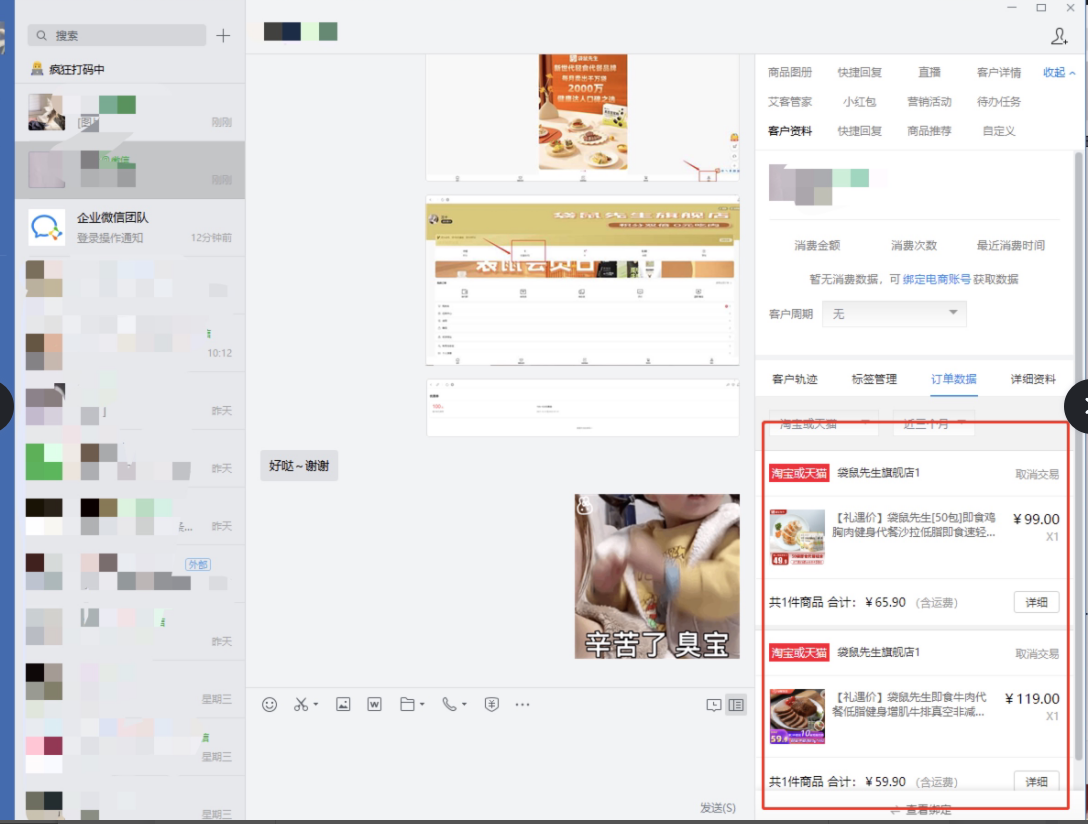Image resolution: width=1088 pixels, height=824 pixels.
Task: Open the chat history clock icon
Action: [713, 705]
